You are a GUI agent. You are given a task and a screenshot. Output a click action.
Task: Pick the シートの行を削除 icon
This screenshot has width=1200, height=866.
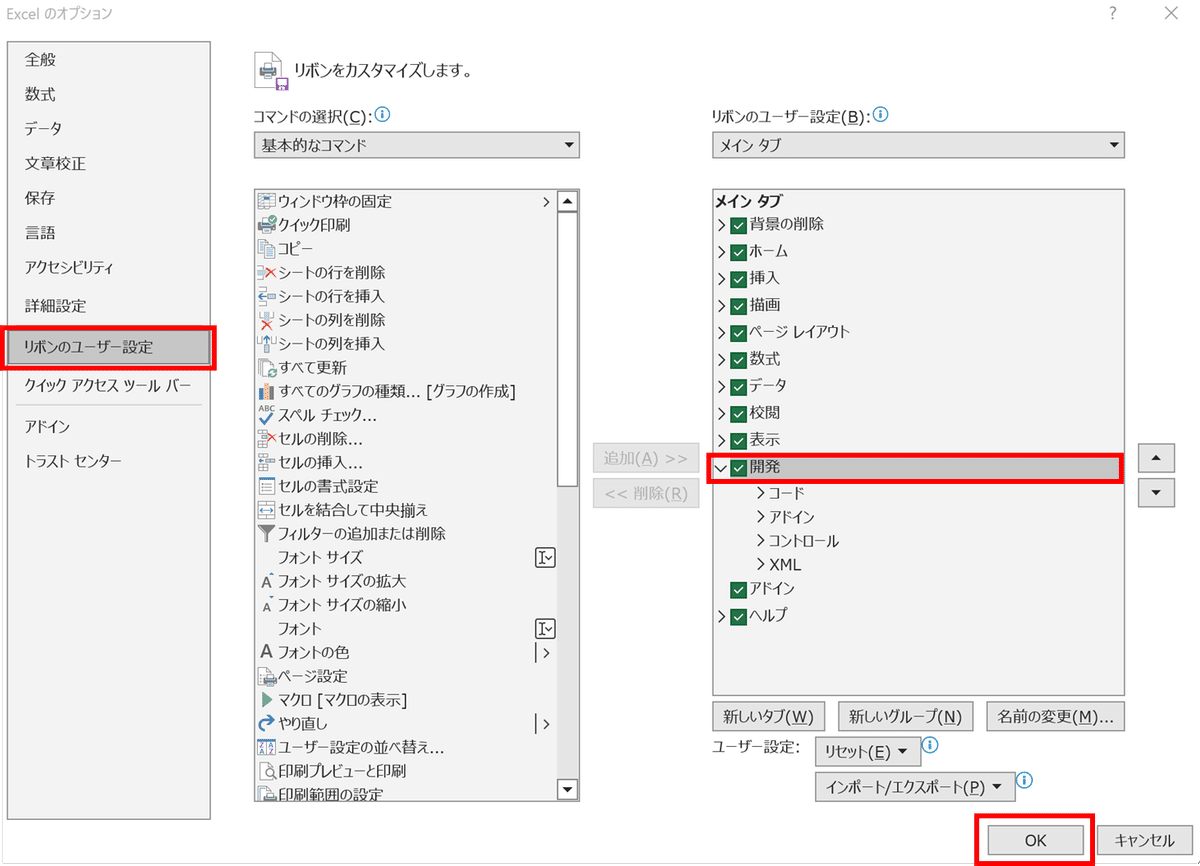(x=266, y=273)
